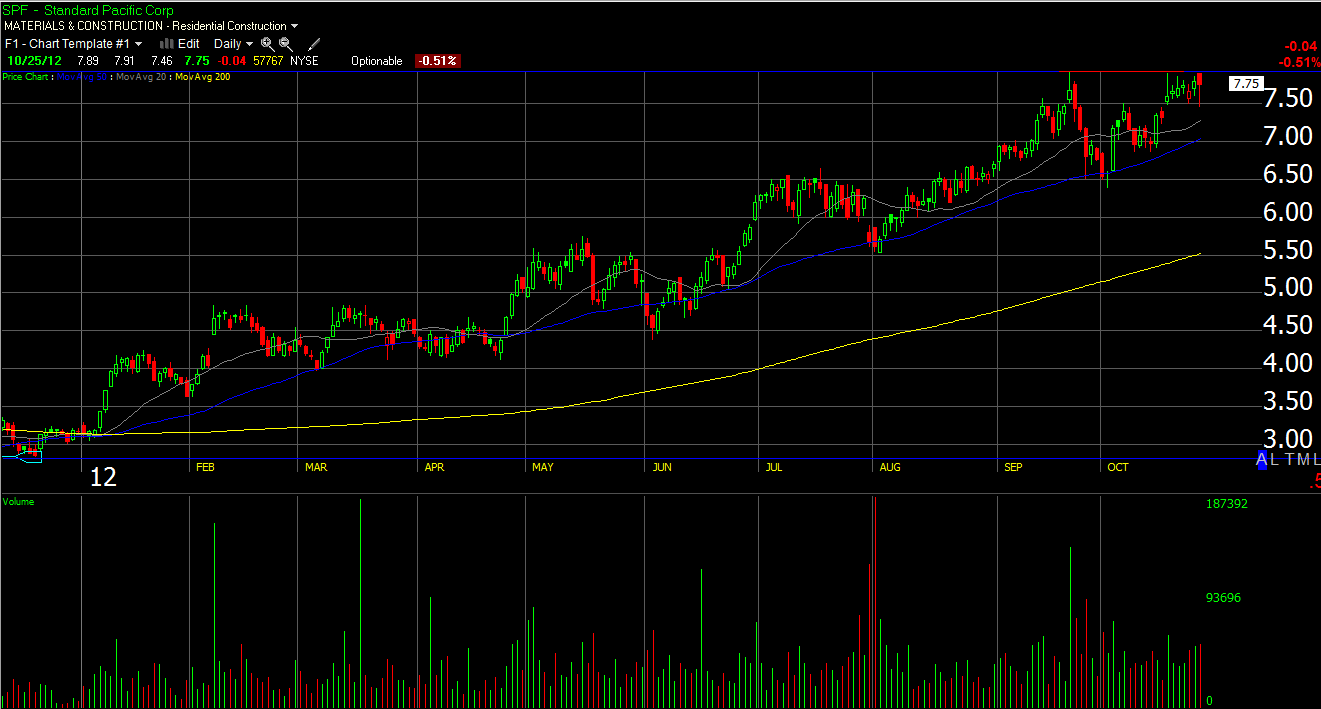This screenshot has width=1321, height=709.
Task: Zoom out with the magnifier minus icon
Action: coord(285,44)
